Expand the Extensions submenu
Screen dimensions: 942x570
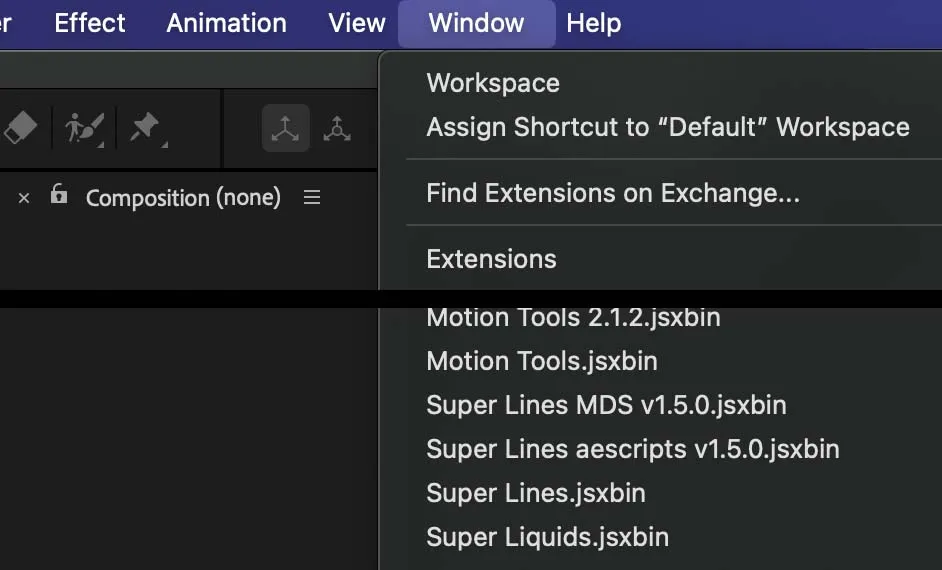[x=491, y=259]
